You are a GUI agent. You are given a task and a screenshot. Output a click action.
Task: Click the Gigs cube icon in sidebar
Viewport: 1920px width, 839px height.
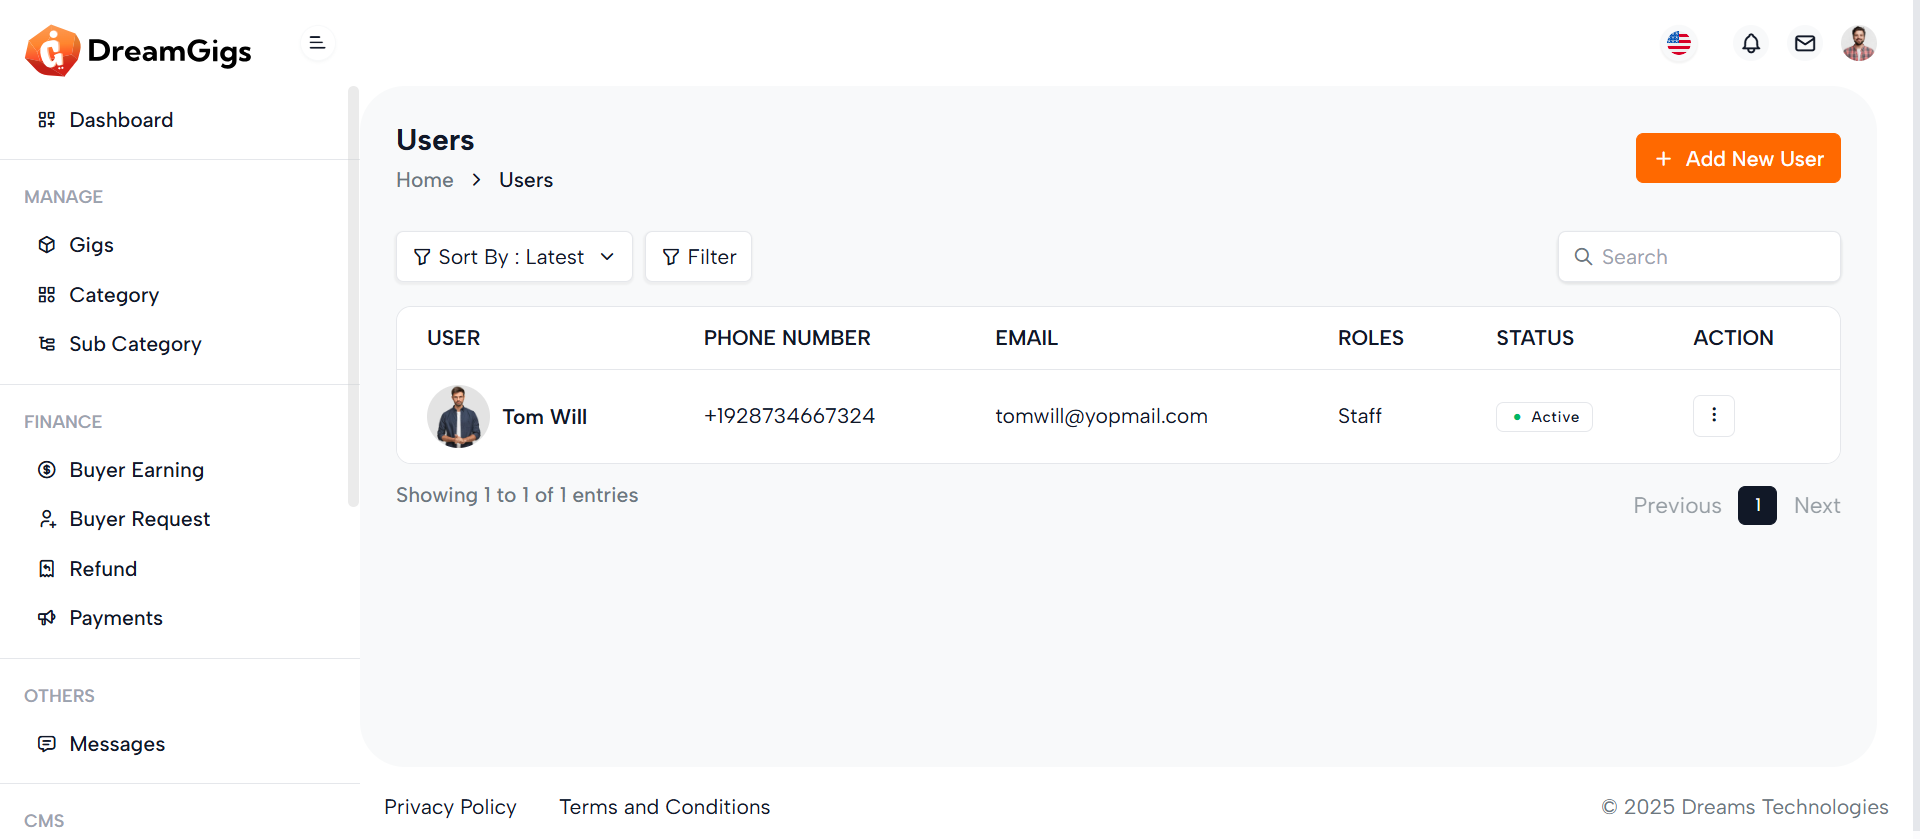click(x=47, y=245)
